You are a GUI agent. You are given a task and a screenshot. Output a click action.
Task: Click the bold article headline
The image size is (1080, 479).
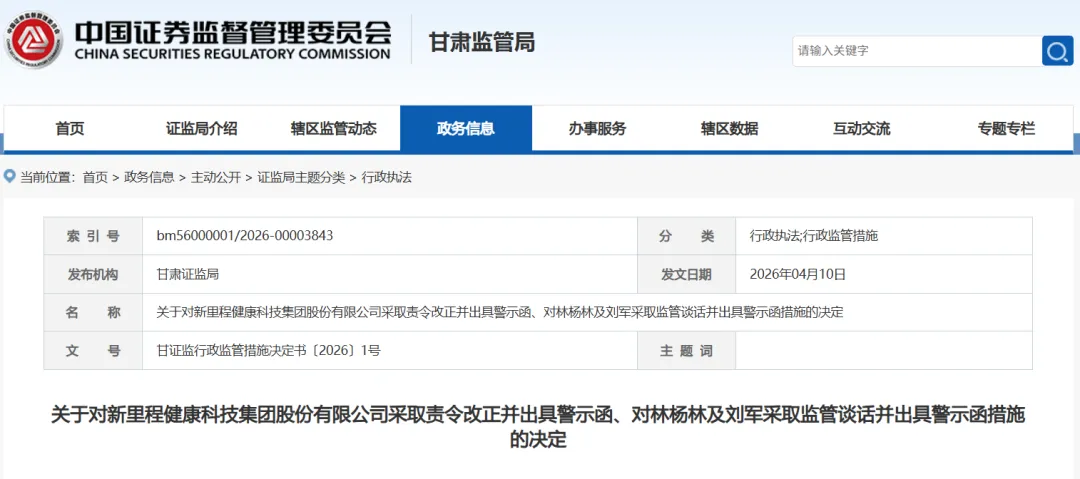pos(538,427)
